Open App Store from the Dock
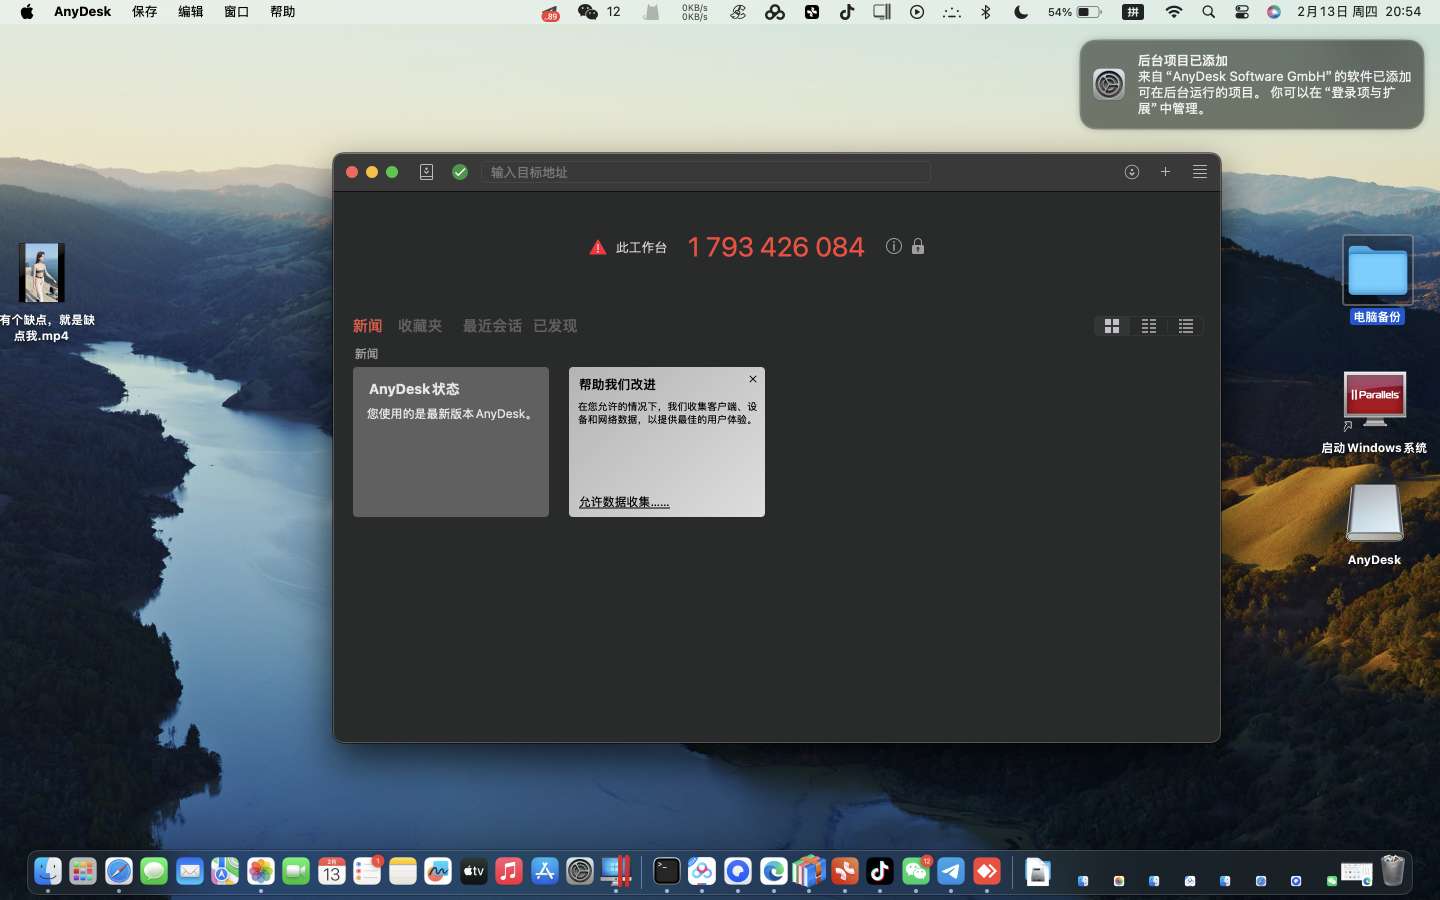 coord(545,872)
